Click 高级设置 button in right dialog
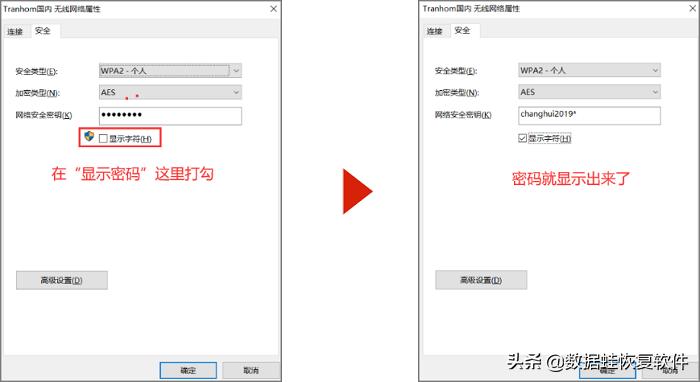The height and width of the screenshot is (382, 700). (481, 280)
